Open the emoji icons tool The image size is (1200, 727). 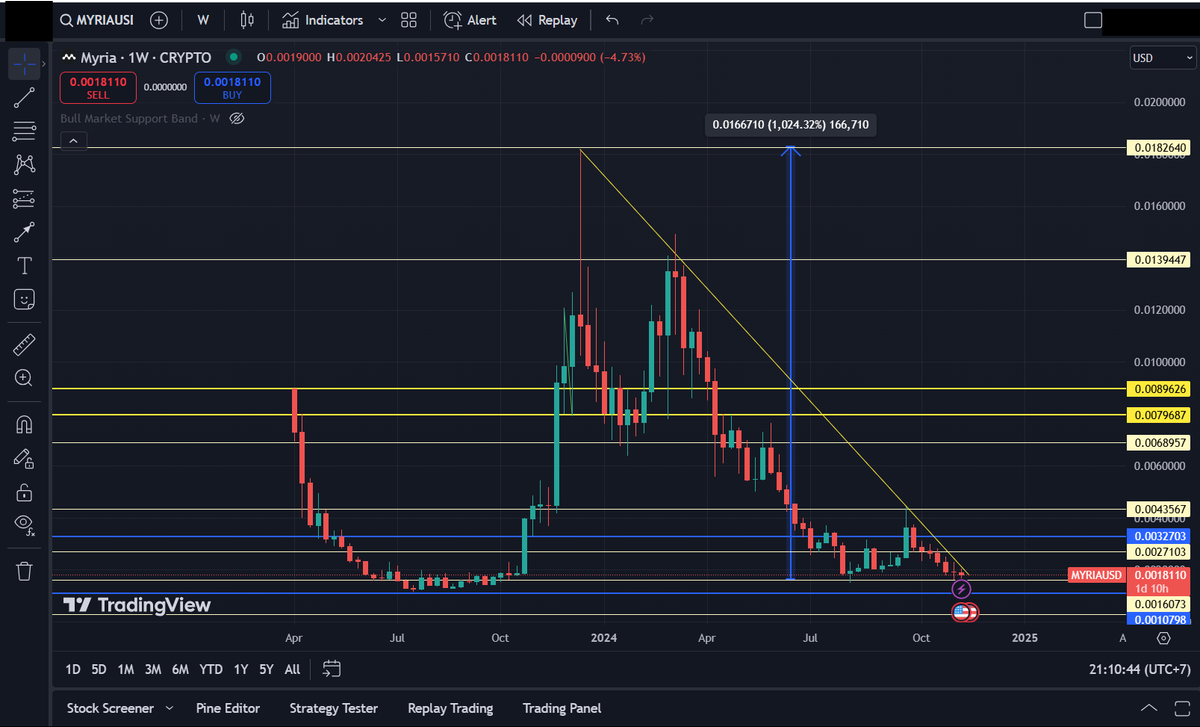[x=25, y=299]
